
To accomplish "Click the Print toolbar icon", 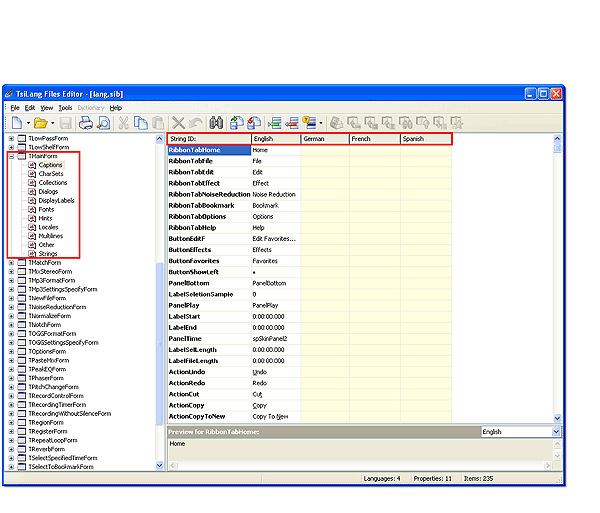I will (86, 123).
